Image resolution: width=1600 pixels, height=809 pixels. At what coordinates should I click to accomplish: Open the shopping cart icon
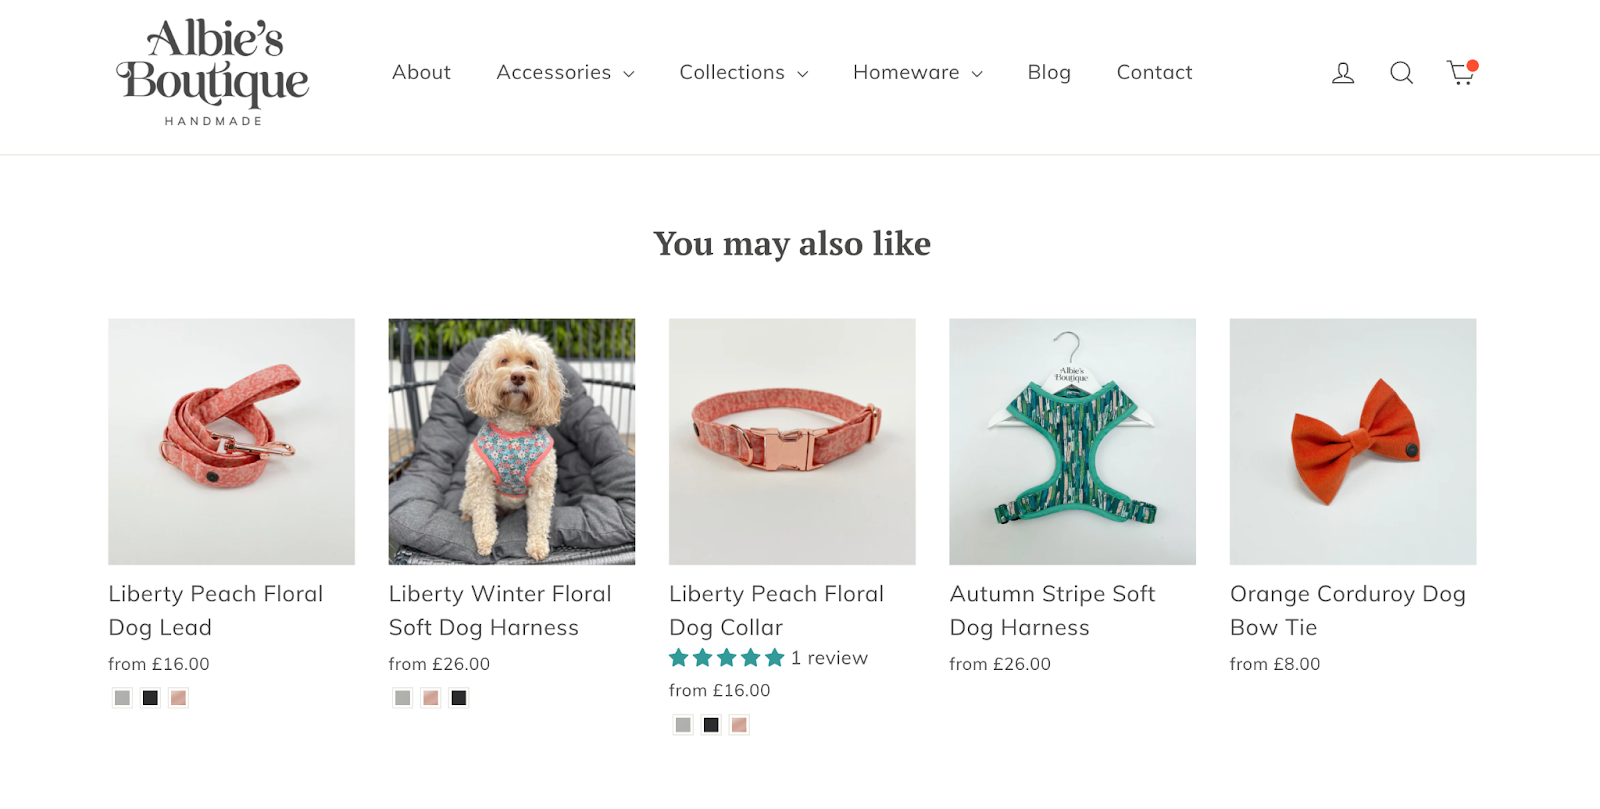[1460, 73]
